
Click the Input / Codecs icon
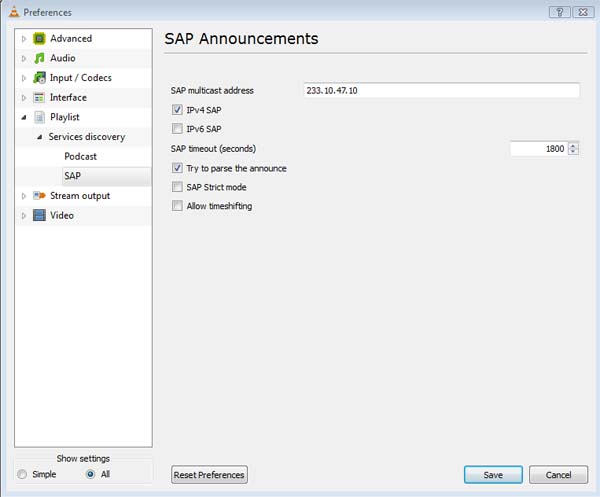point(39,78)
